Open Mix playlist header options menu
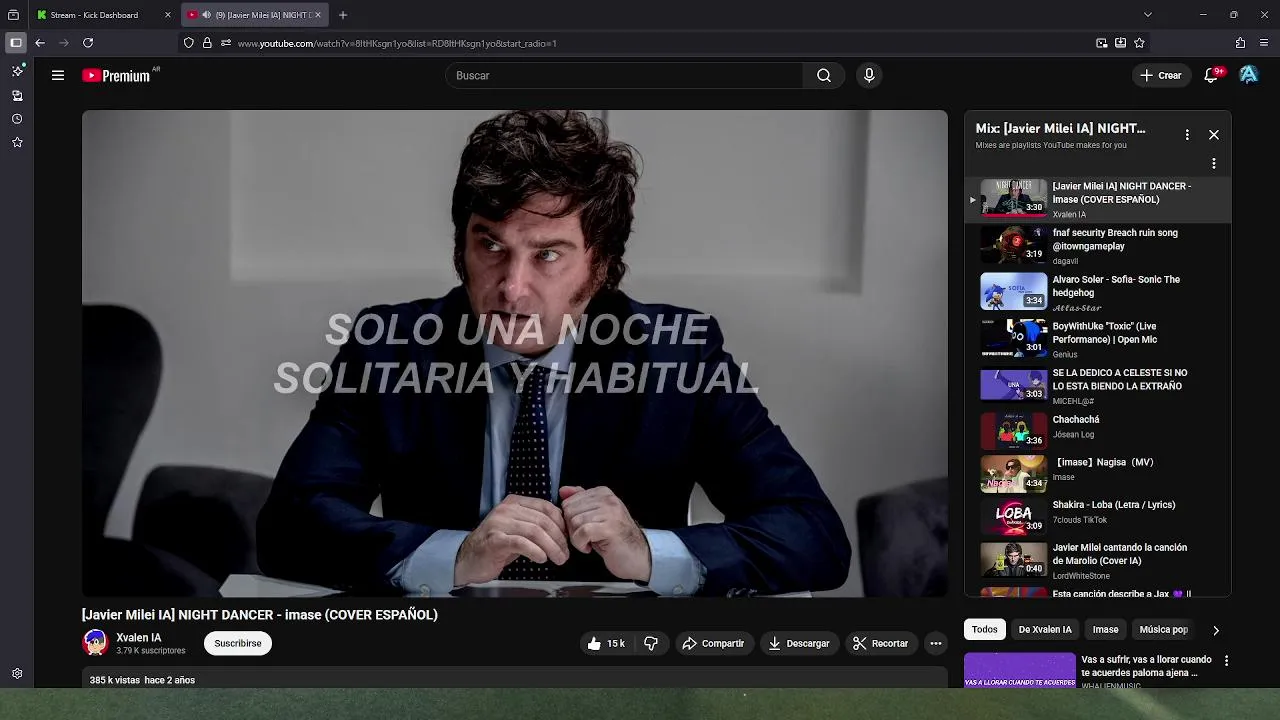 (1187, 134)
